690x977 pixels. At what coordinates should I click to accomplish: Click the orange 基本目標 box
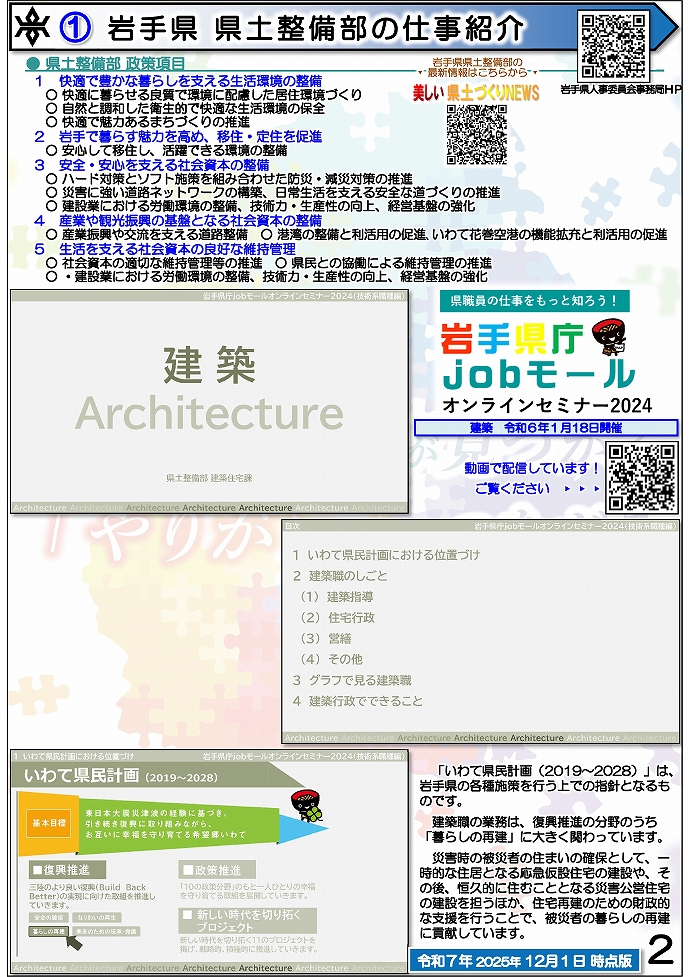[49, 823]
